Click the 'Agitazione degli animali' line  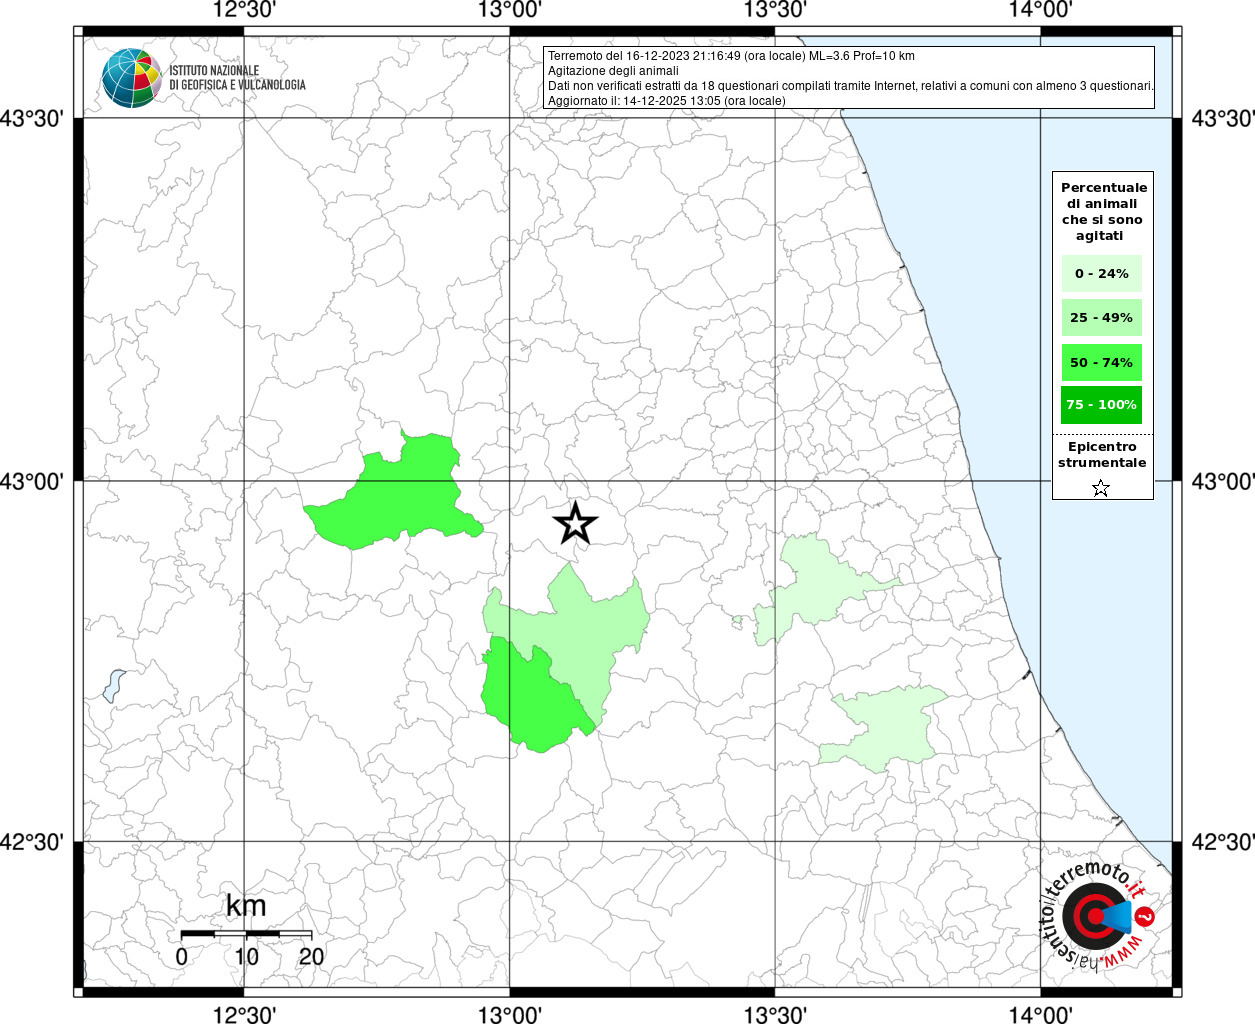tap(613, 71)
